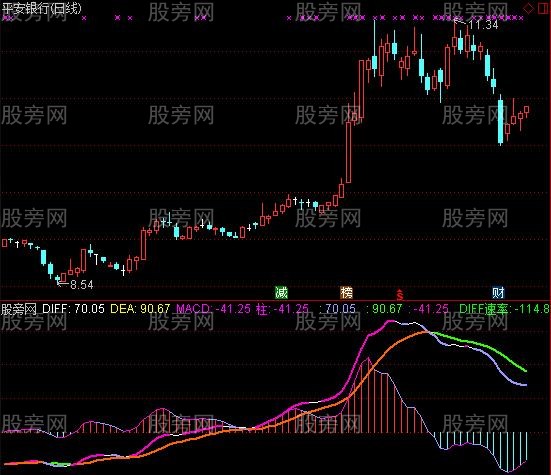The height and width of the screenshot is (475, 551).
Task: Click the MACD: -41.25 indicator value
Action: point(213,309)
